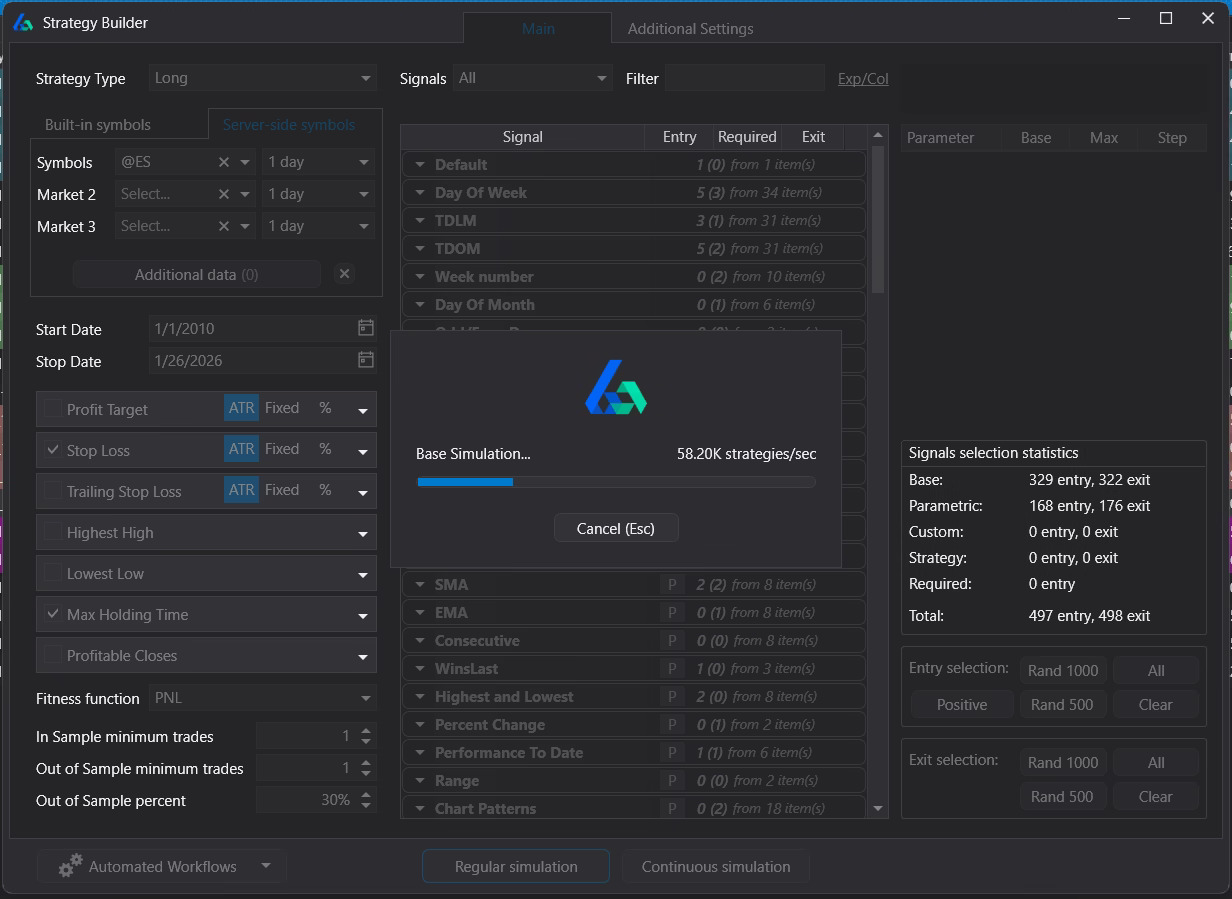The width and height of the screenshot is (1232, 899).
Task: Expand the Day Of Week signal group
Action: 420,192
